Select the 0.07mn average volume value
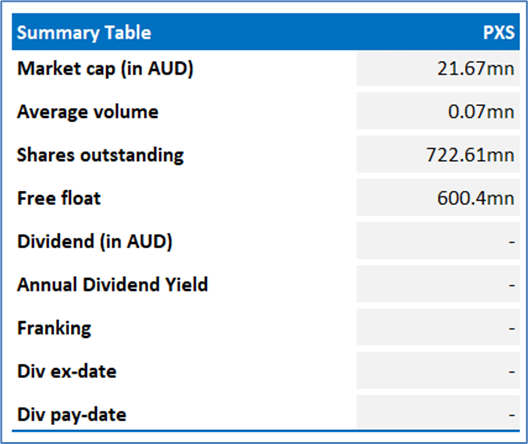This screenshot has width=528, height=444. click(481, 112)
